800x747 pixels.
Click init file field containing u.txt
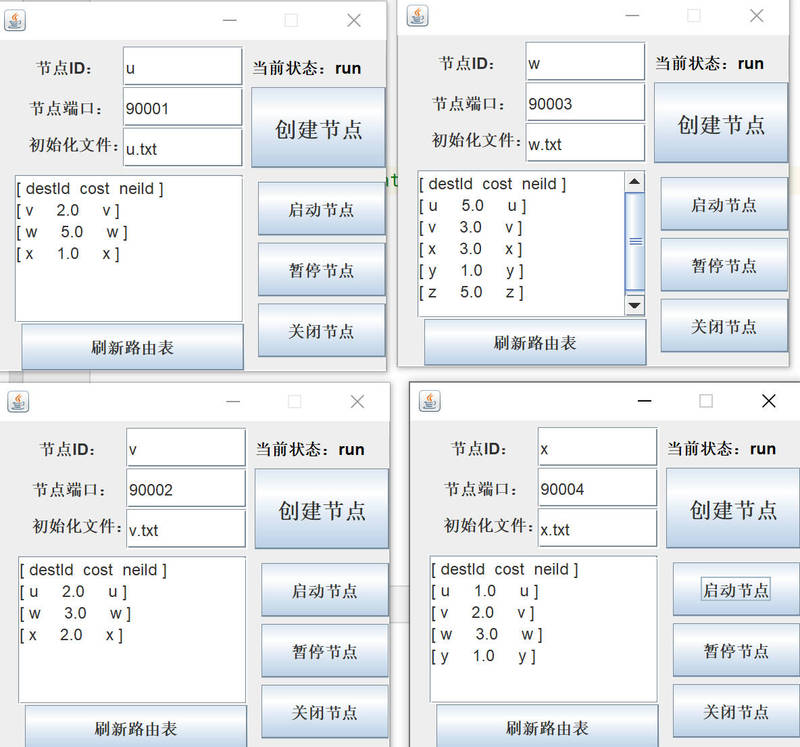coord(183,147)
